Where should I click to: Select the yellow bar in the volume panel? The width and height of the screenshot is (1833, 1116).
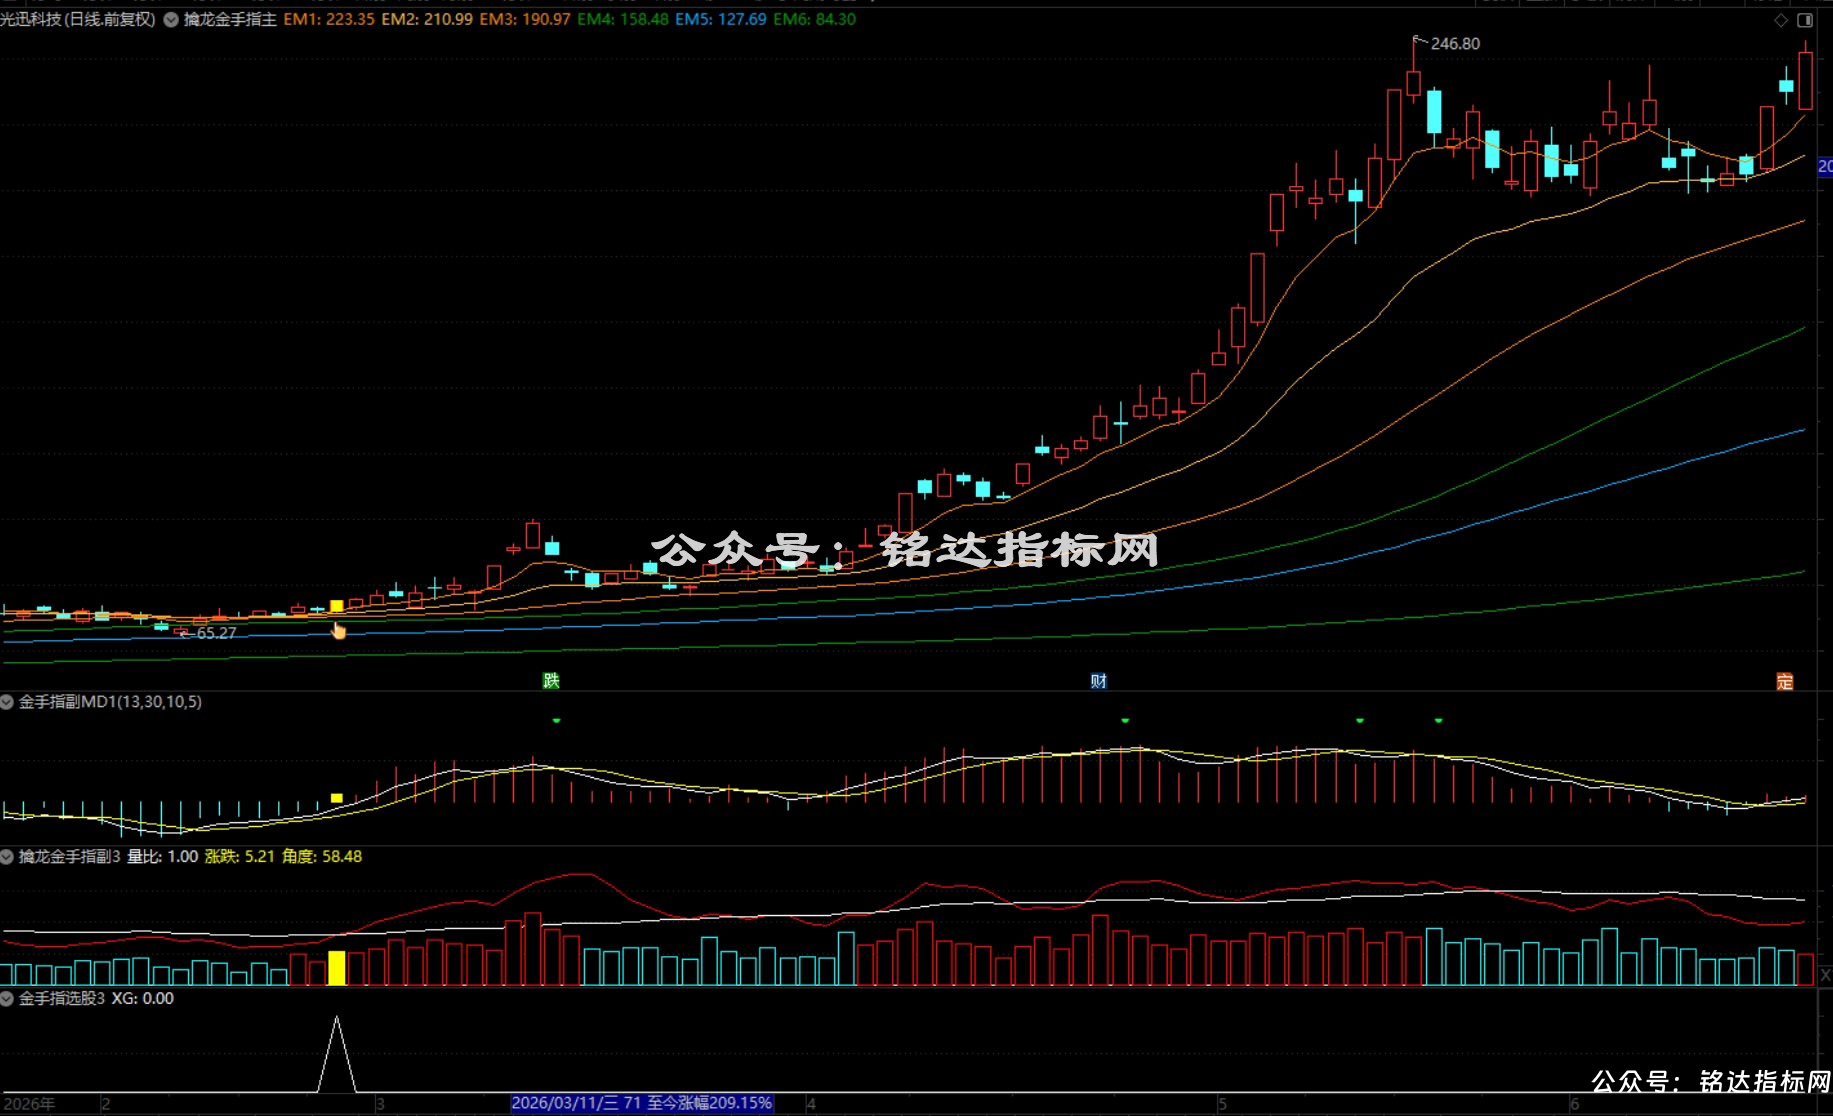point(337,968)
